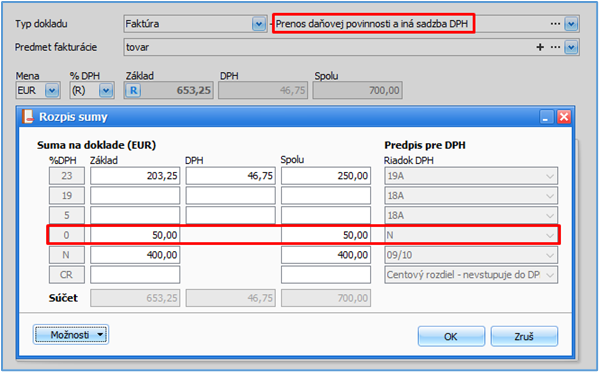Click the Základ field showing 50,00 in row 0

(x=135, y=235)
